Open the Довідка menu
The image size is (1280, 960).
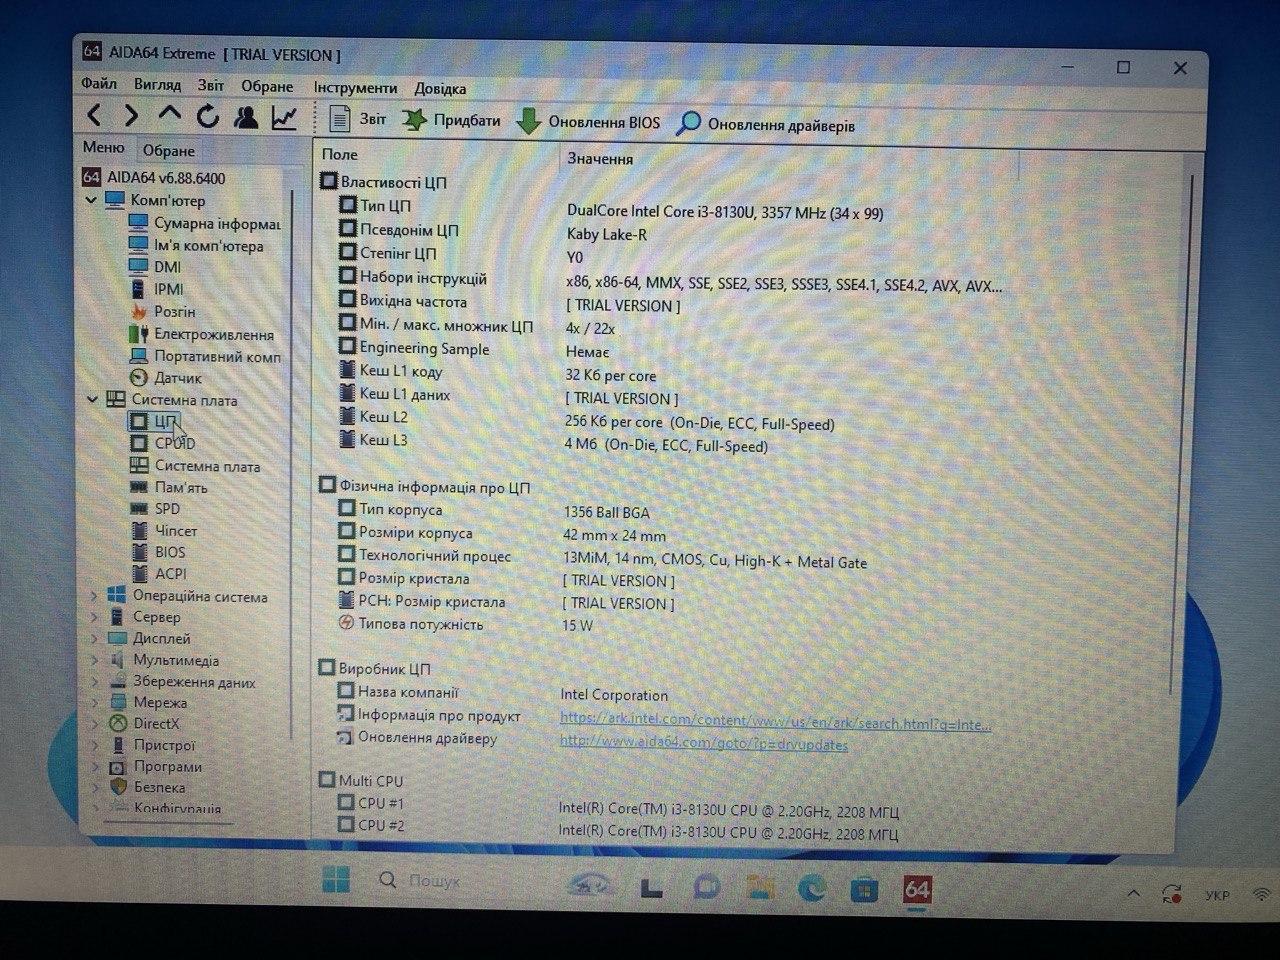440,89
